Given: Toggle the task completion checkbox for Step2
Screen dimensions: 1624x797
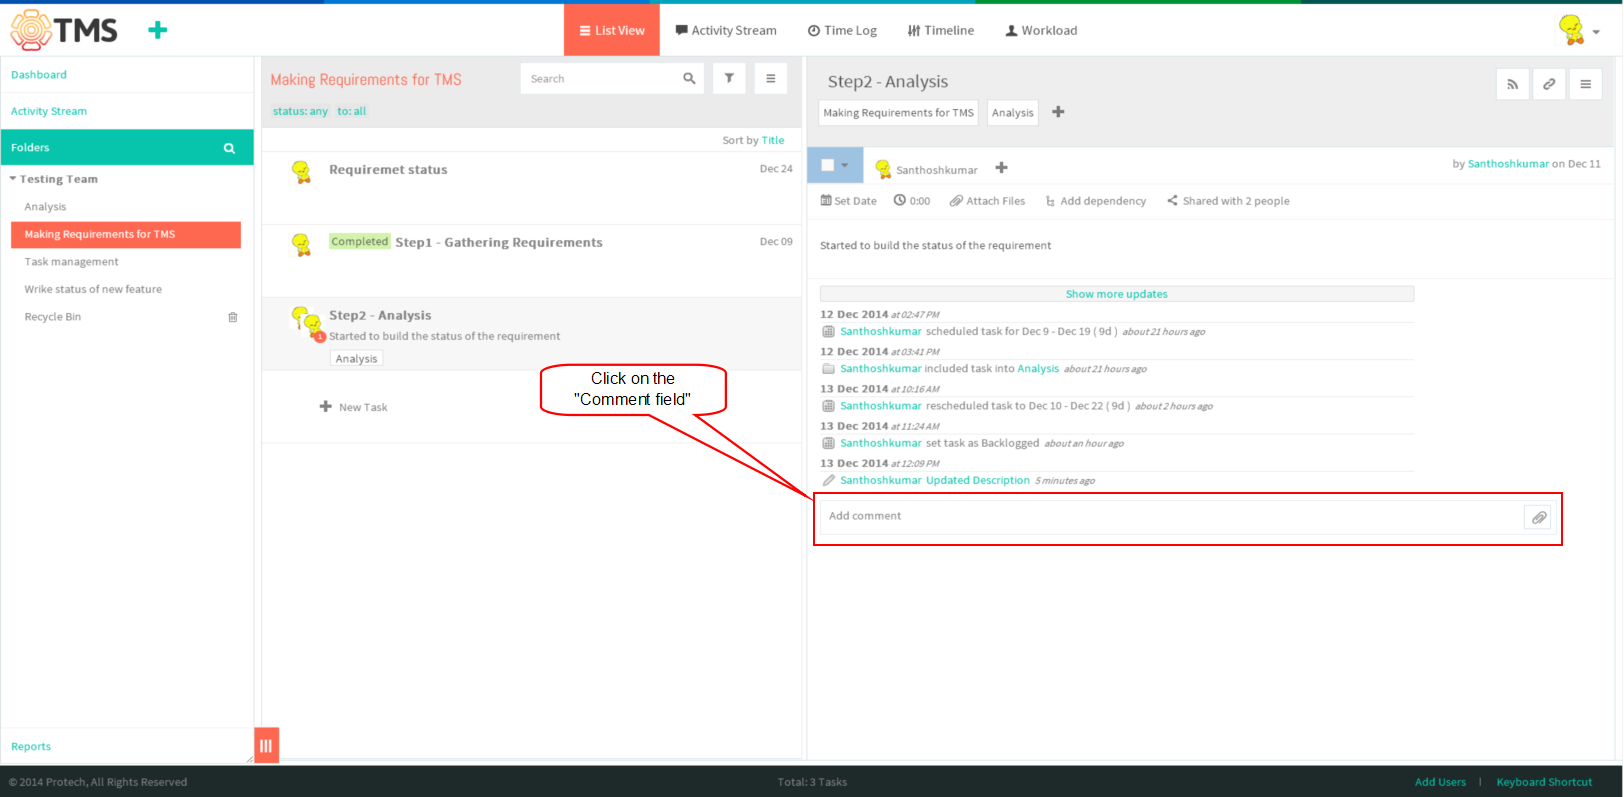Looking at the screenshot, I should (x=828, y=165).
